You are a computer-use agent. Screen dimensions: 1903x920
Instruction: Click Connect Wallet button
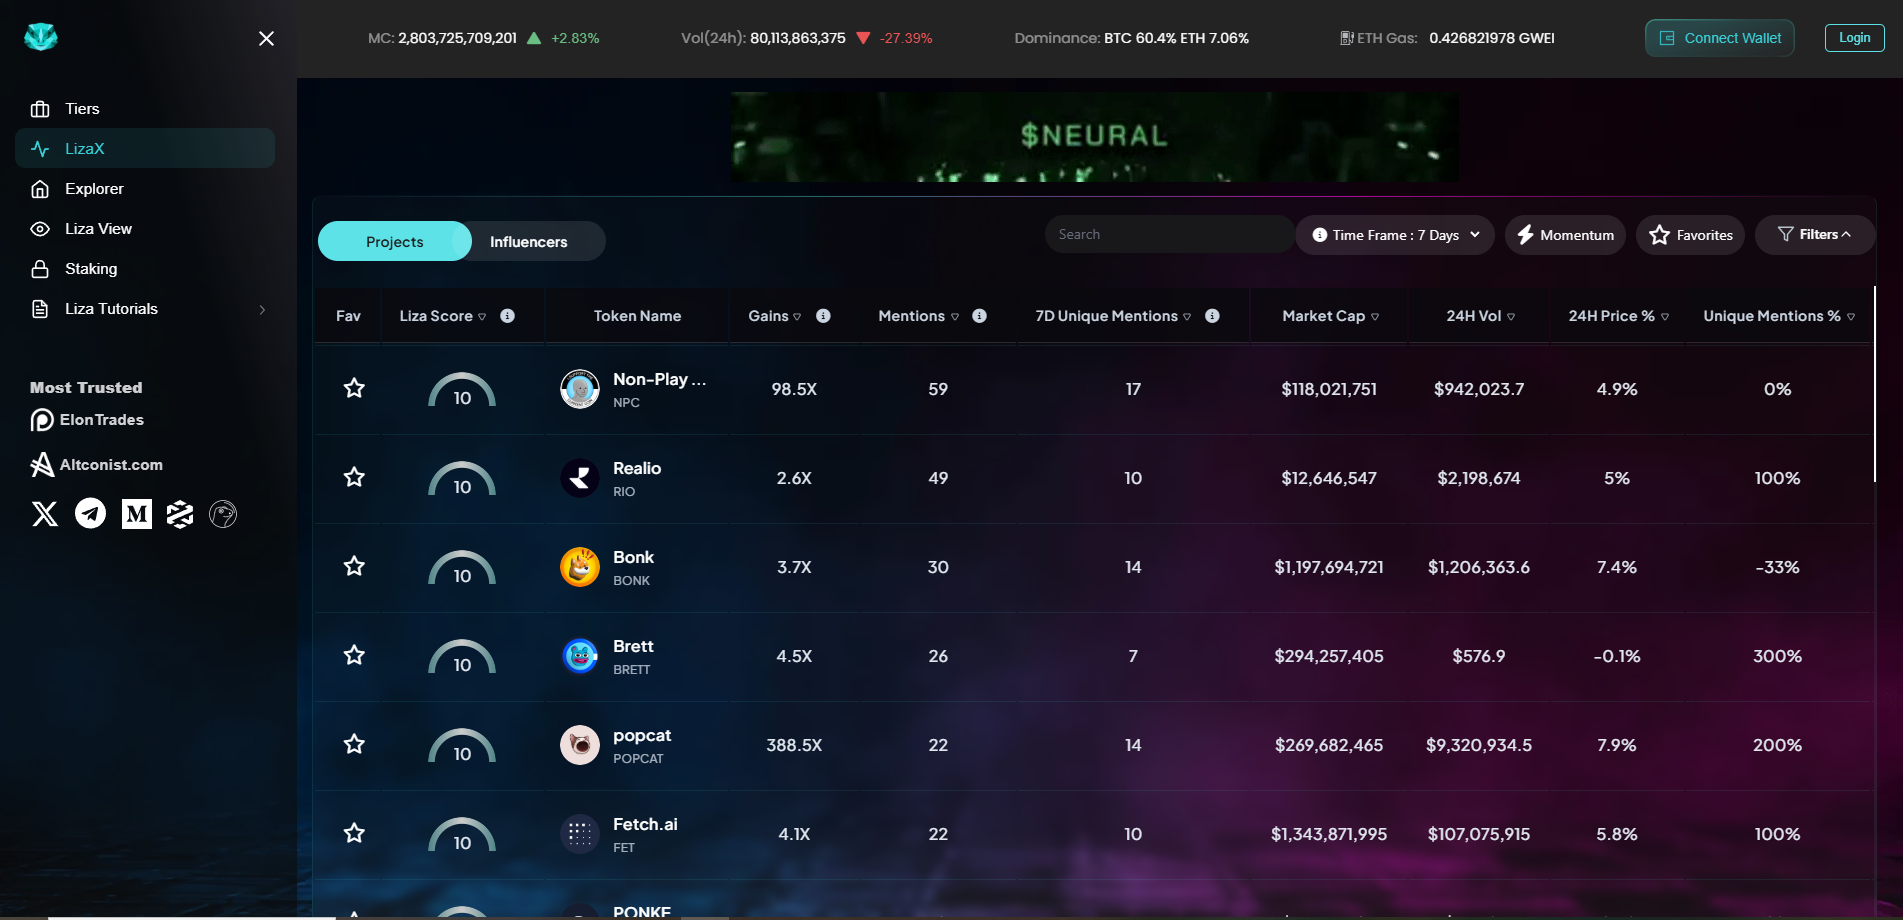point(1720,38)
